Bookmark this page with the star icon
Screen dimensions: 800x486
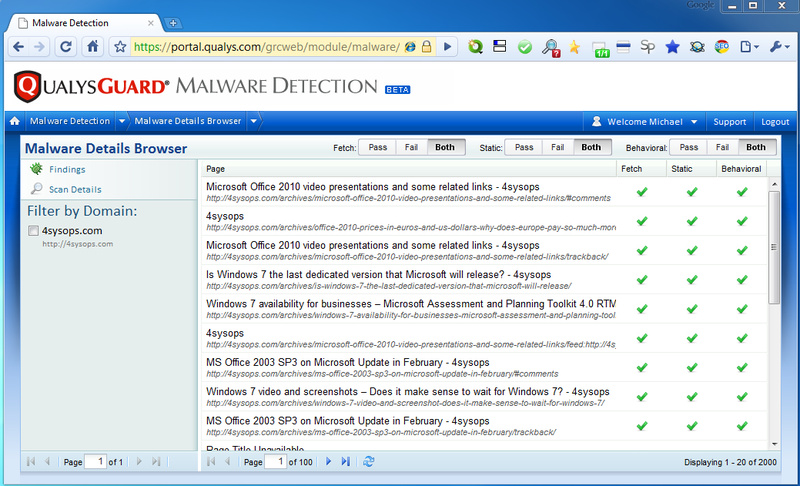[x=120, y=47]
